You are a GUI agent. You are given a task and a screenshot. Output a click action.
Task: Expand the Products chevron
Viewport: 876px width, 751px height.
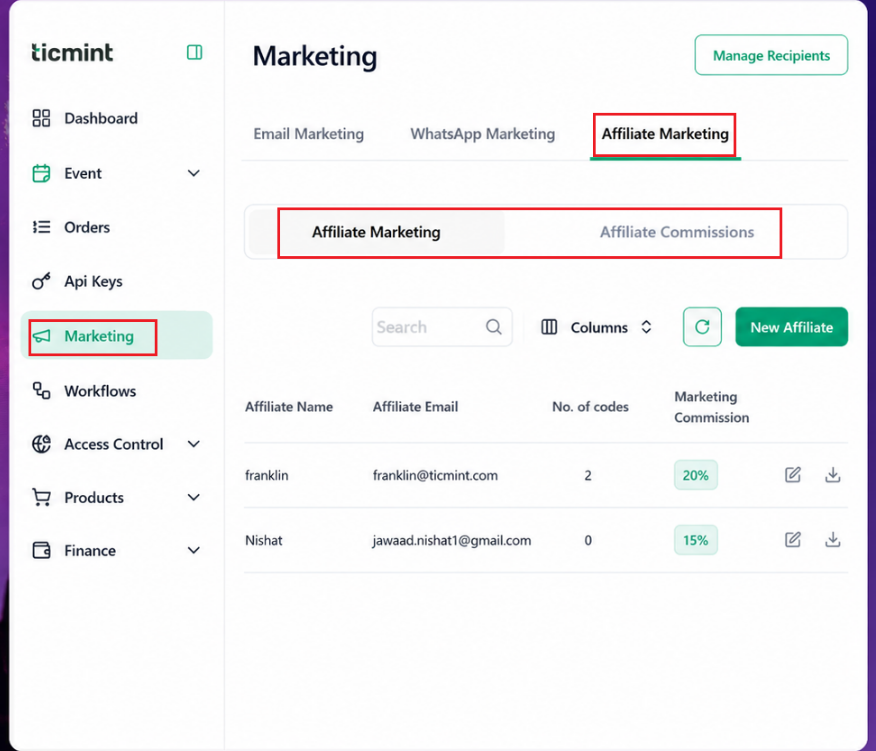coord(194,497)
